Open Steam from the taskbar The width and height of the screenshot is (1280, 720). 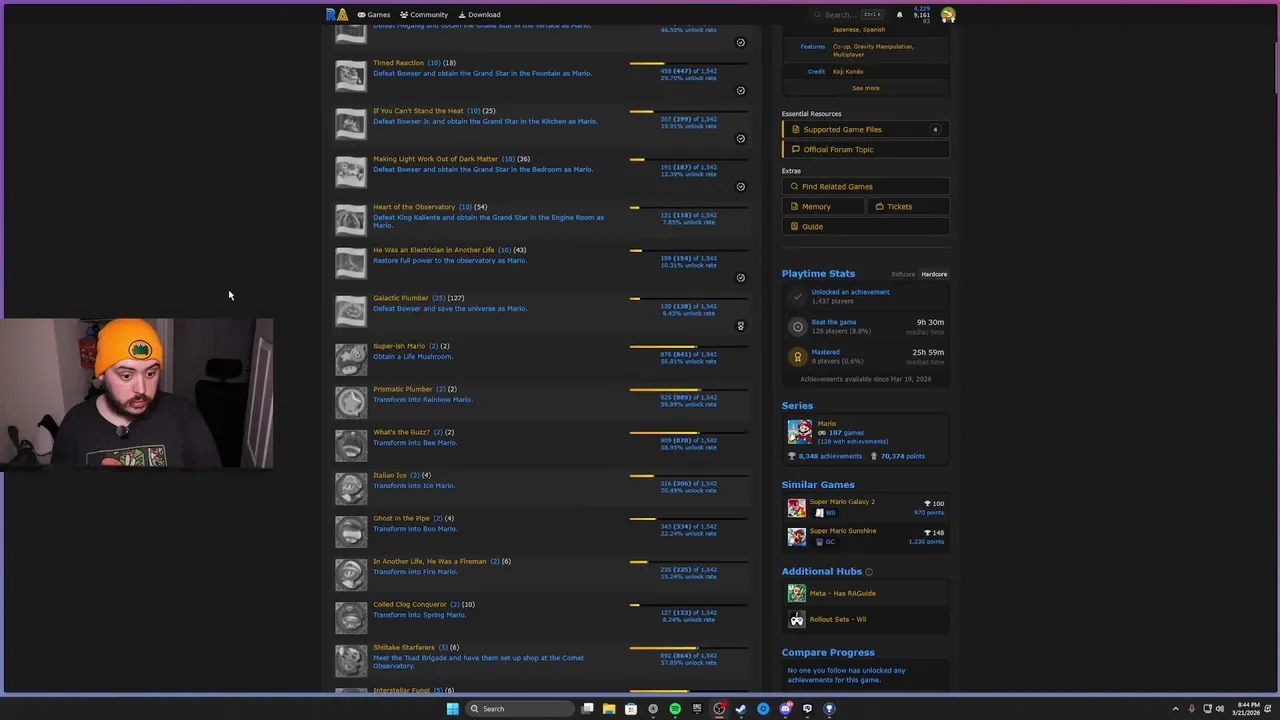coord(741,709)
